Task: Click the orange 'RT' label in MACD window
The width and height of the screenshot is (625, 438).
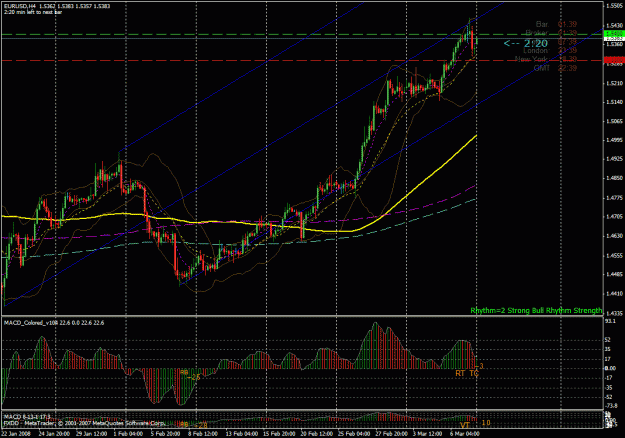Action: (x=460, y=373)
